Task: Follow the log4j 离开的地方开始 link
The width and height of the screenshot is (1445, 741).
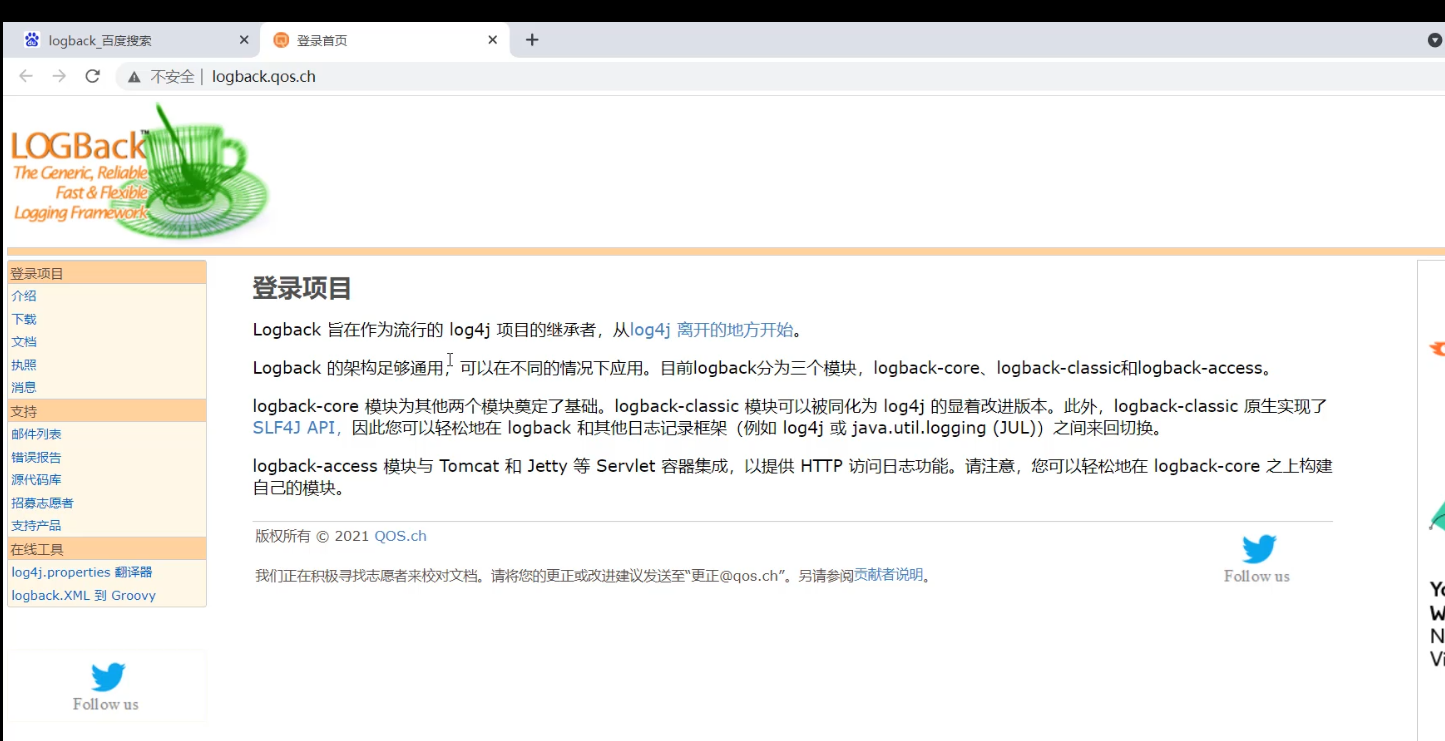Action: click(x=711, y=330)
